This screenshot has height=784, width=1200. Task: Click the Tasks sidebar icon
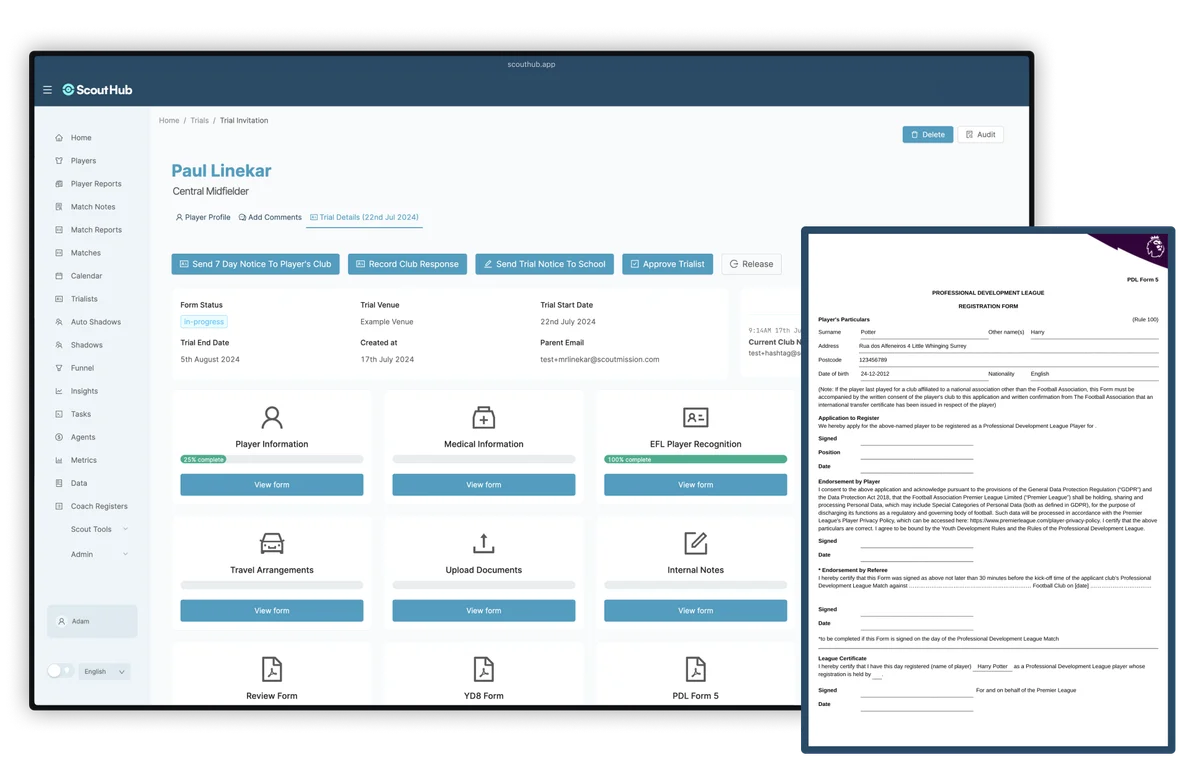click(x=59, y=414)
